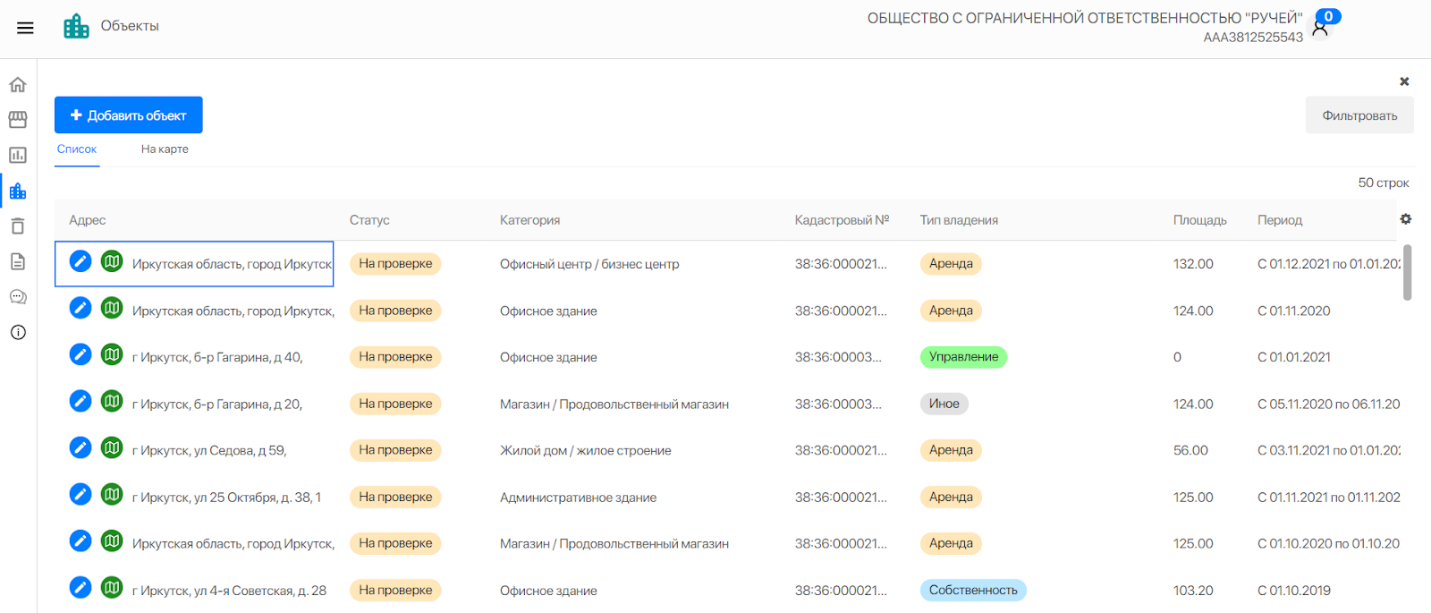Image resolution: width=1431 pixels, height=613 pixels.
Task: Open table column settings gear
Action: (1406, 219)
